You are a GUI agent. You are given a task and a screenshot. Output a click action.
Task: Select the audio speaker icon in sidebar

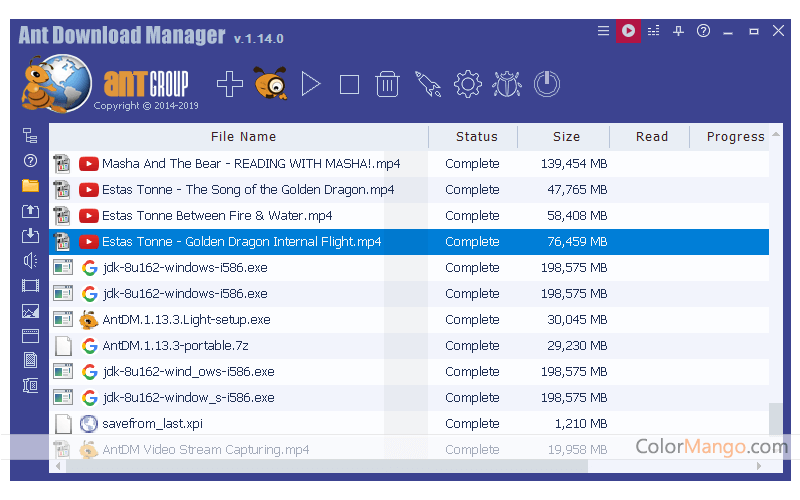tap(30, 261)
